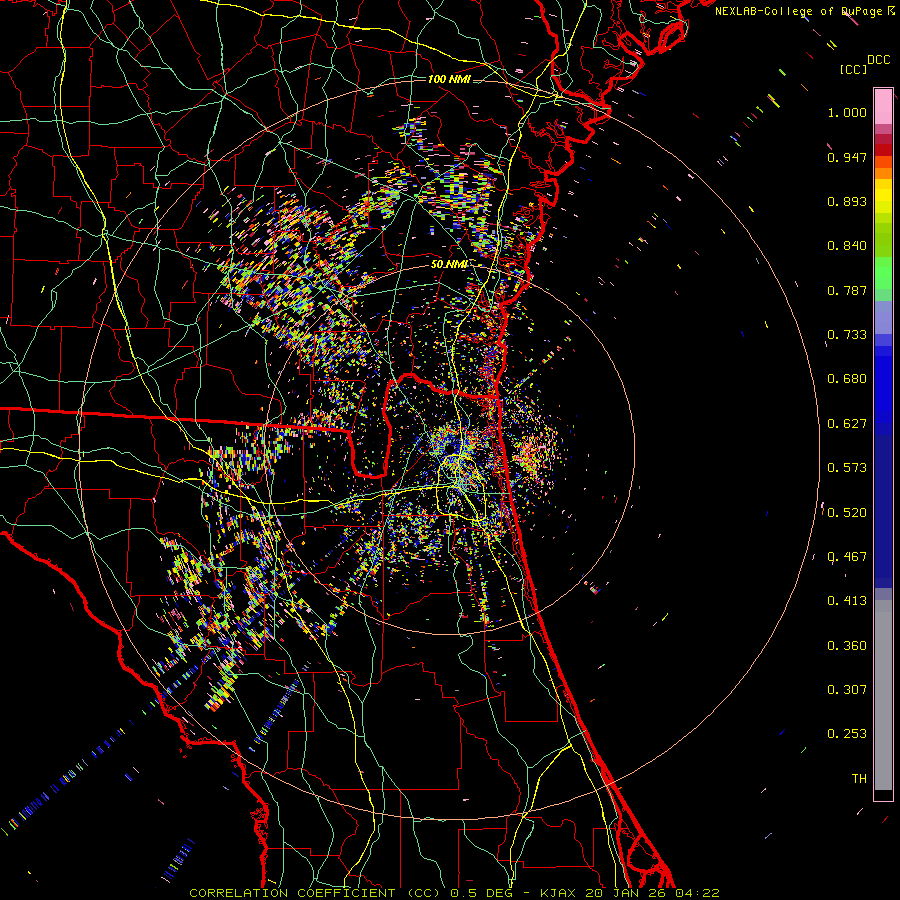
Task: Click the [CC] units label
Action: 853,69
